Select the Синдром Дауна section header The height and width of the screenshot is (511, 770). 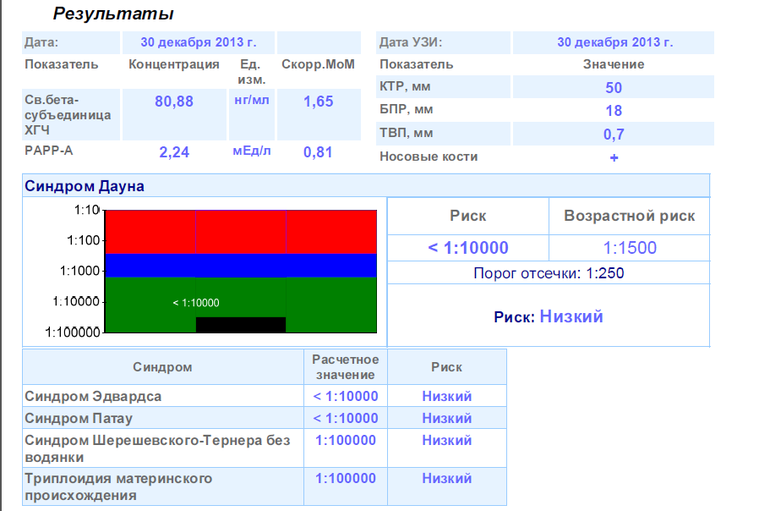pos(85,186)
